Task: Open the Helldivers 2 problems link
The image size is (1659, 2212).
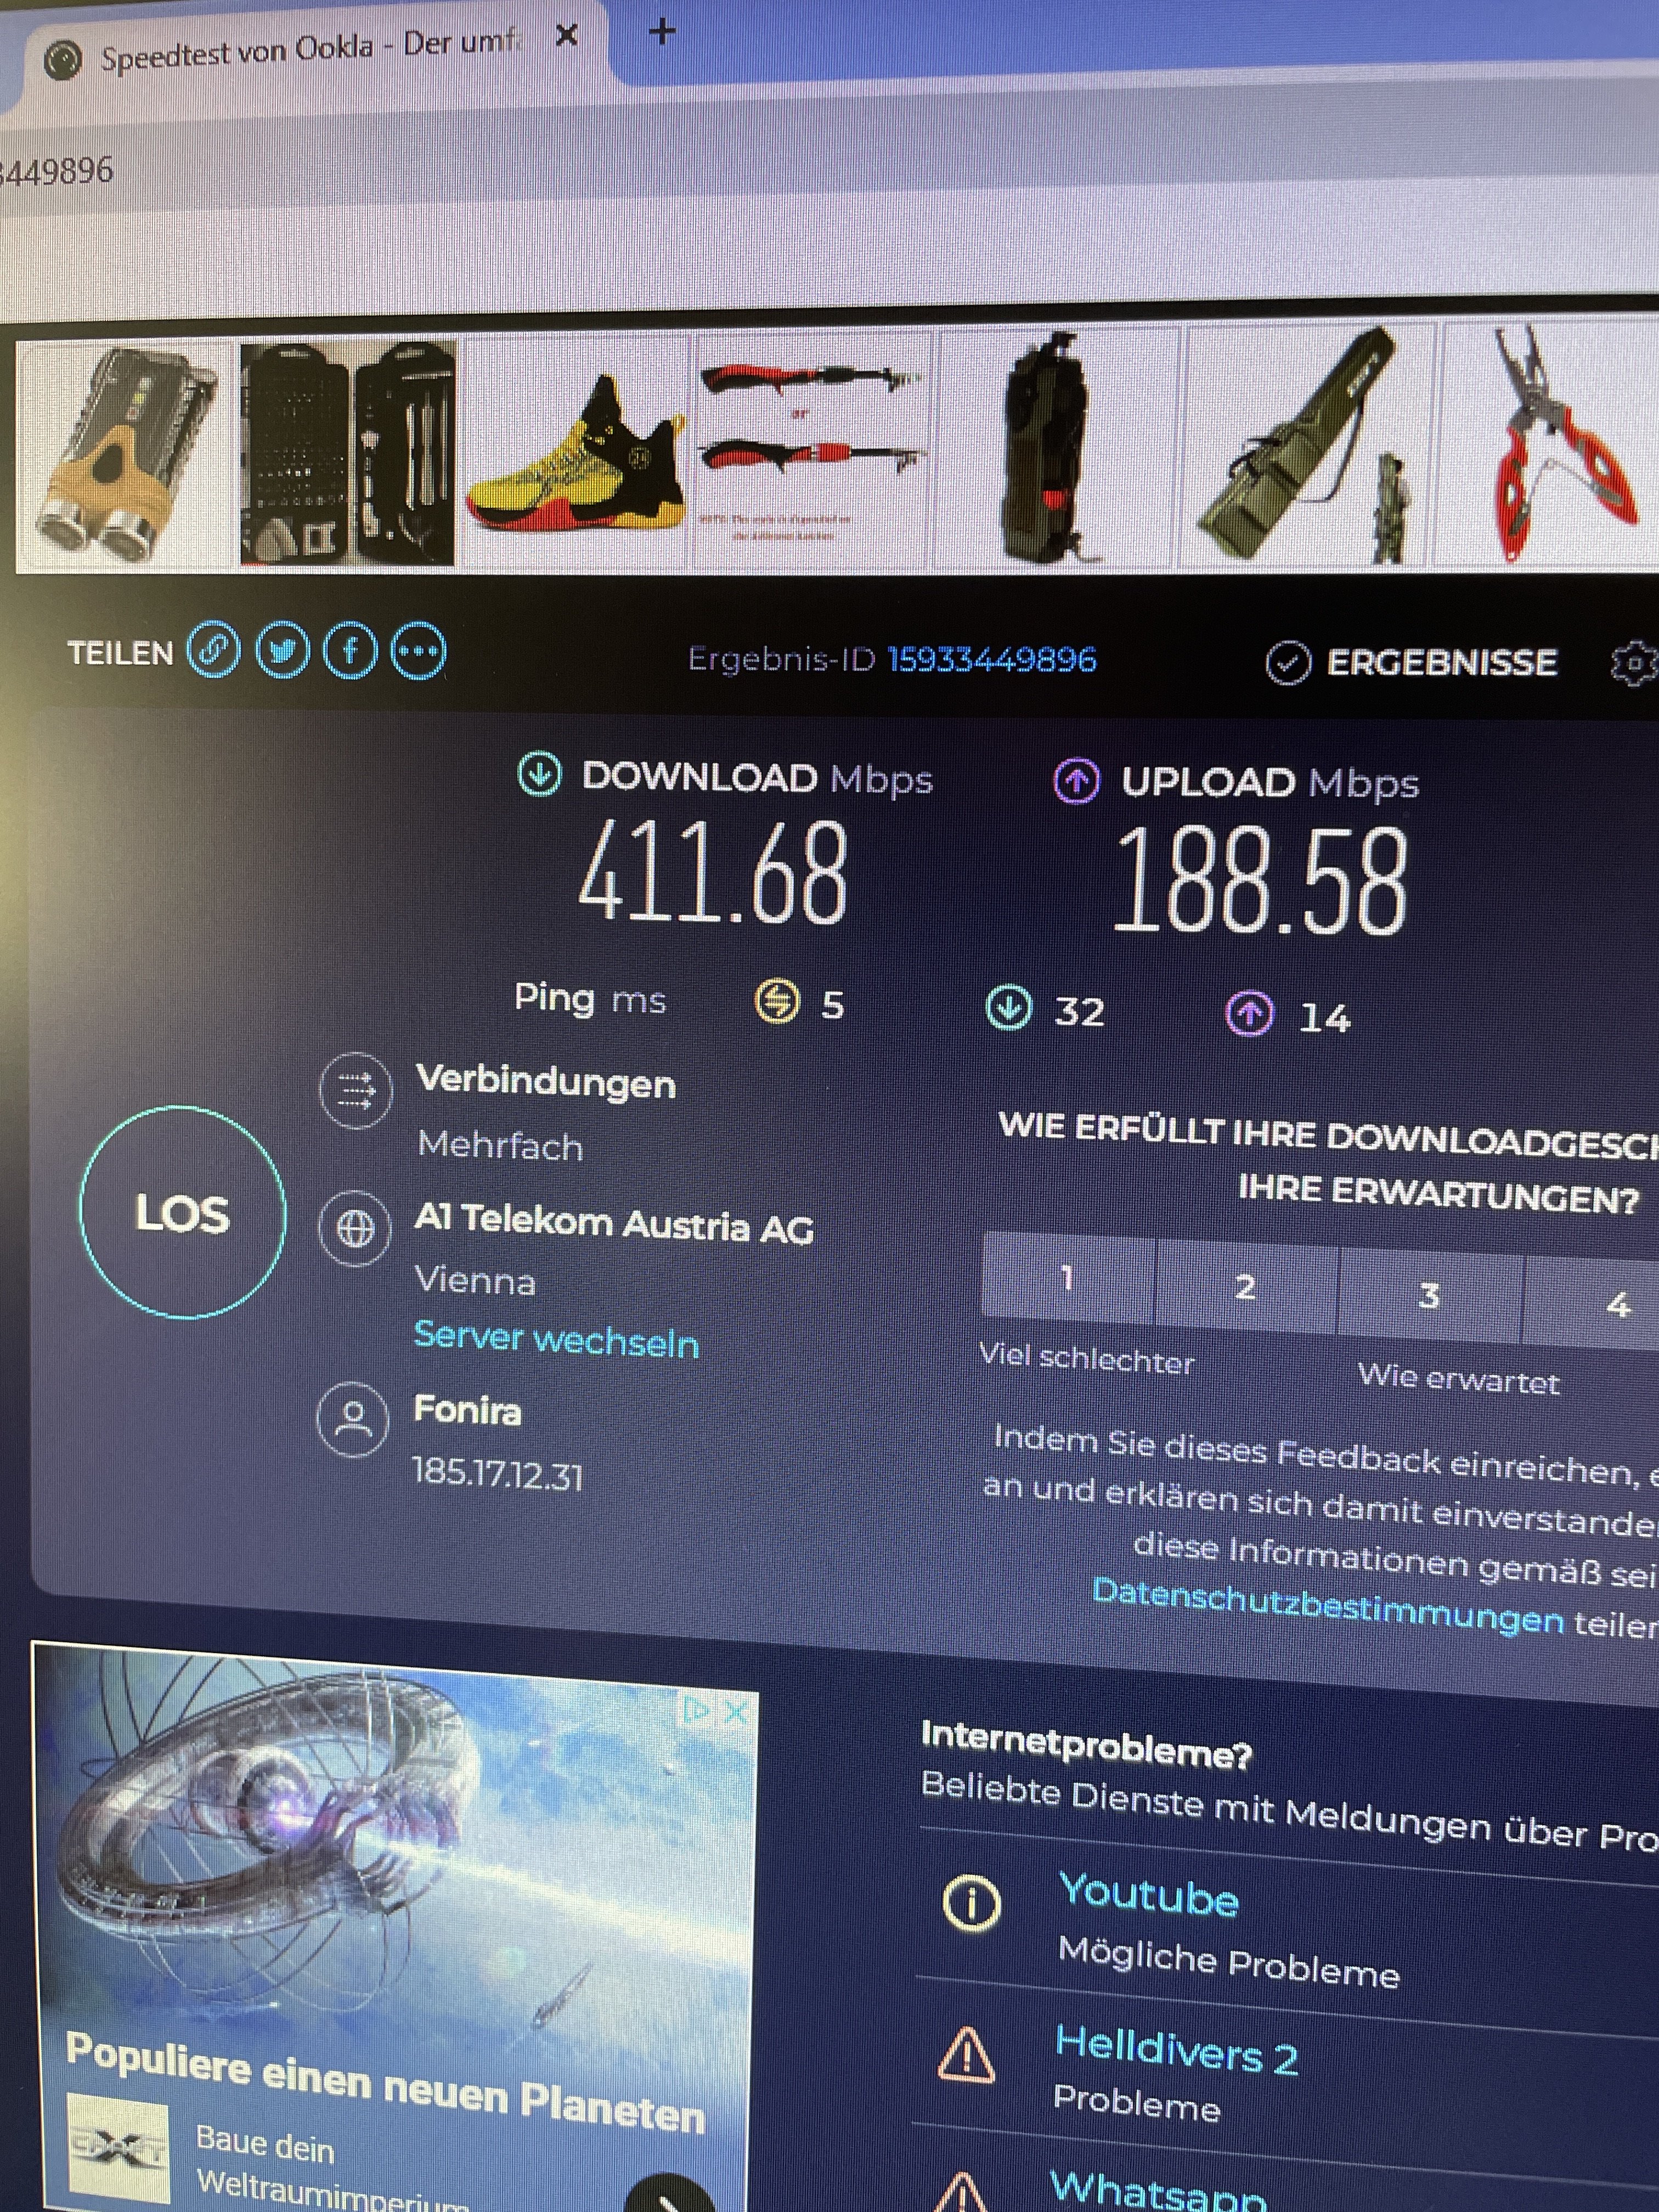Action: click(x=1177, y=2052)
